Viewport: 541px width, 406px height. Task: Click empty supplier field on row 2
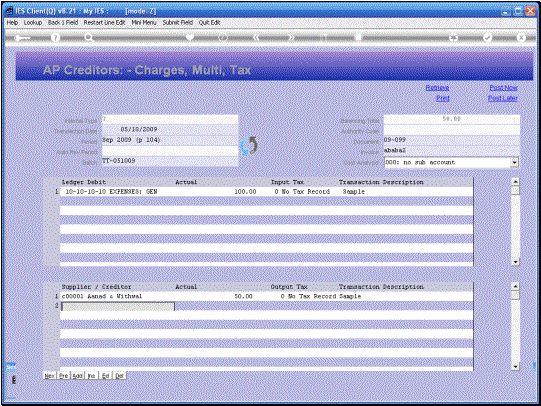click(118, 306)
